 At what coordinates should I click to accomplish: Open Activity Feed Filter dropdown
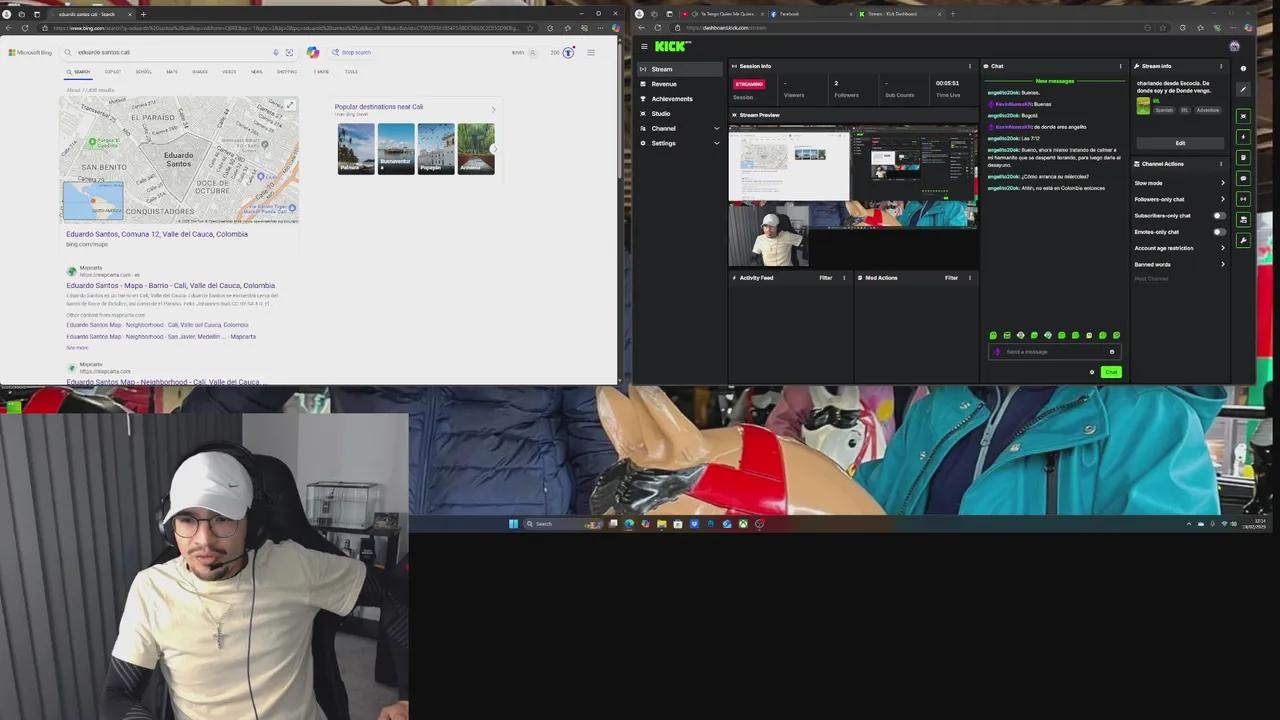click(826, 278)
